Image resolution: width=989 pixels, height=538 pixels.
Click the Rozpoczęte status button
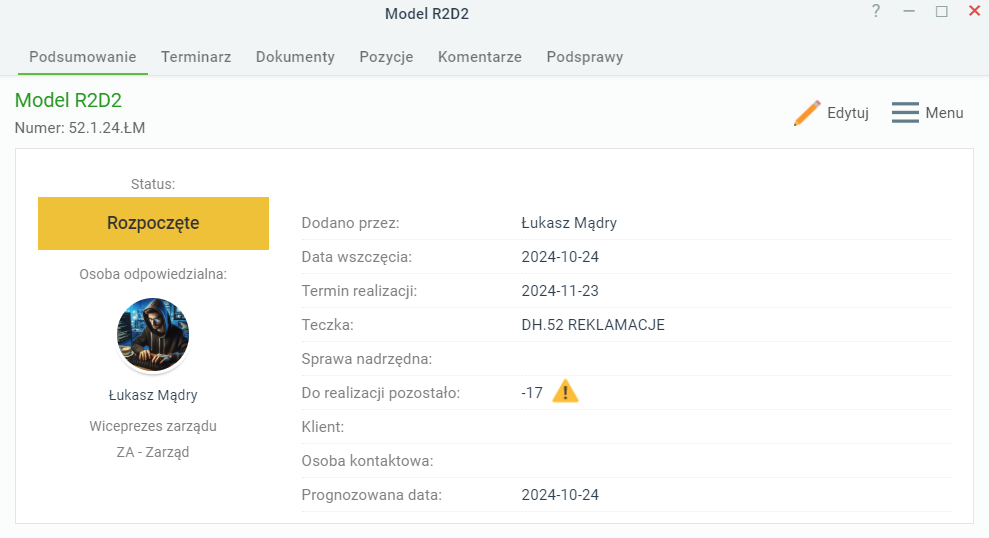coord(153,223)
